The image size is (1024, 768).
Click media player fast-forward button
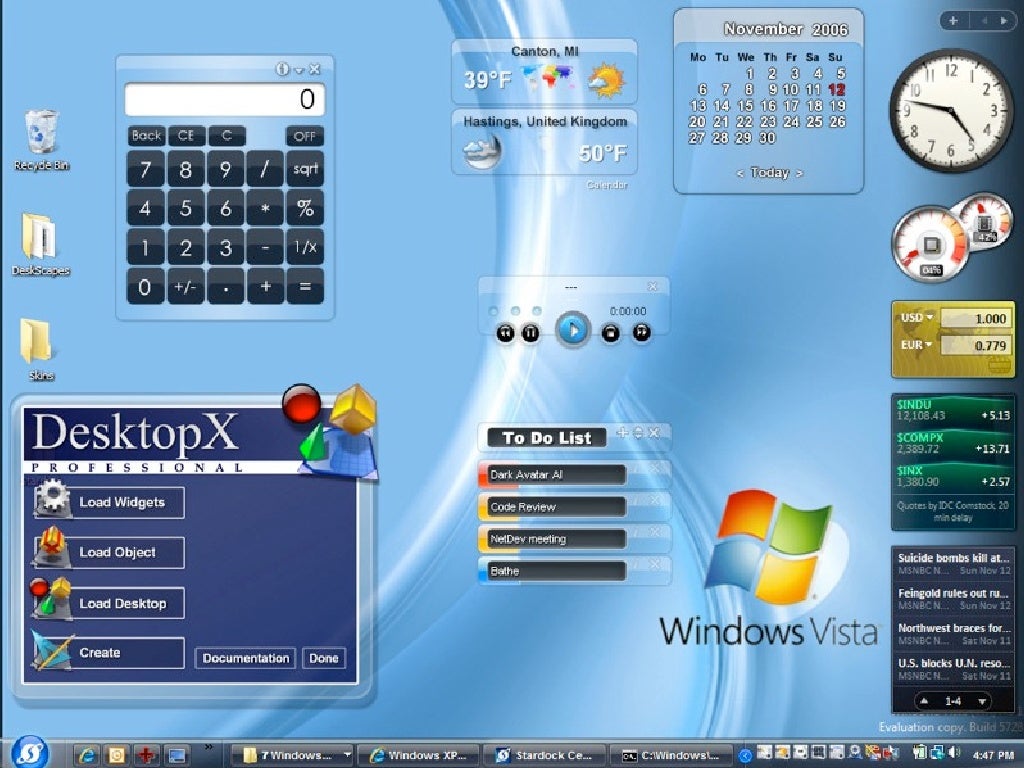(x=641, y=332)
